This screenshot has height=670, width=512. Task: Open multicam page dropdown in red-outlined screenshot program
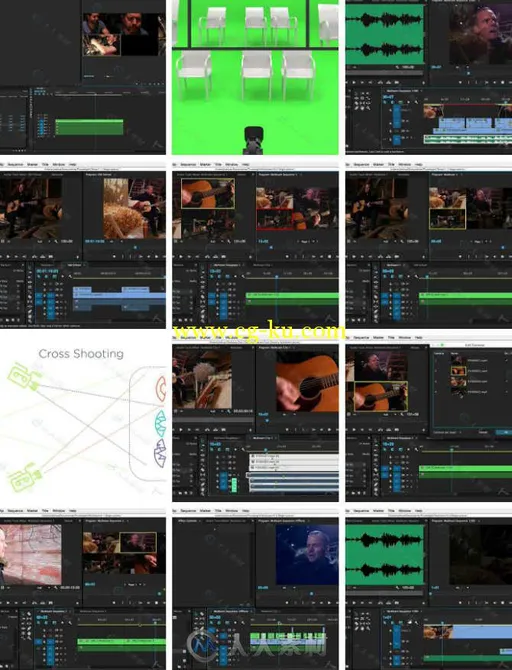306,241
